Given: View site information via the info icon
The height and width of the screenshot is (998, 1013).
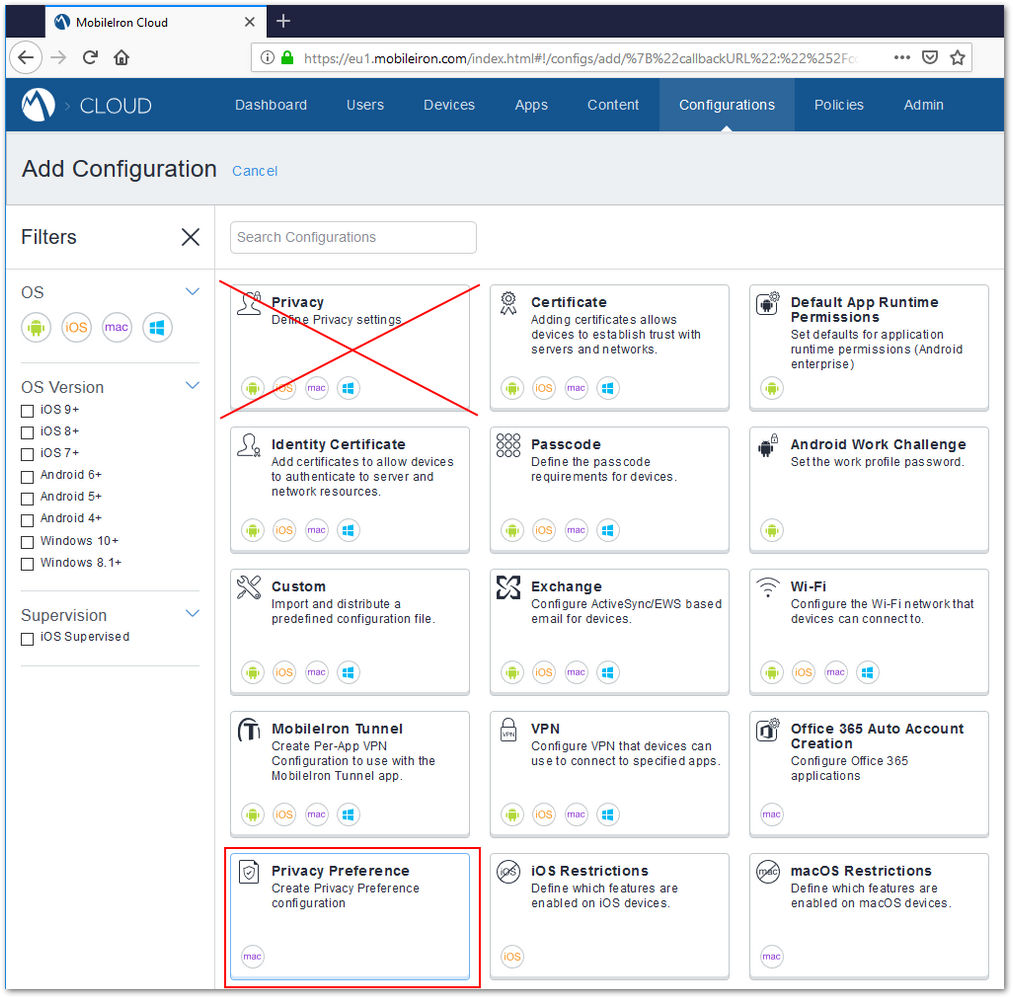Looking at the screenshot, I should (x=267, y=57).
